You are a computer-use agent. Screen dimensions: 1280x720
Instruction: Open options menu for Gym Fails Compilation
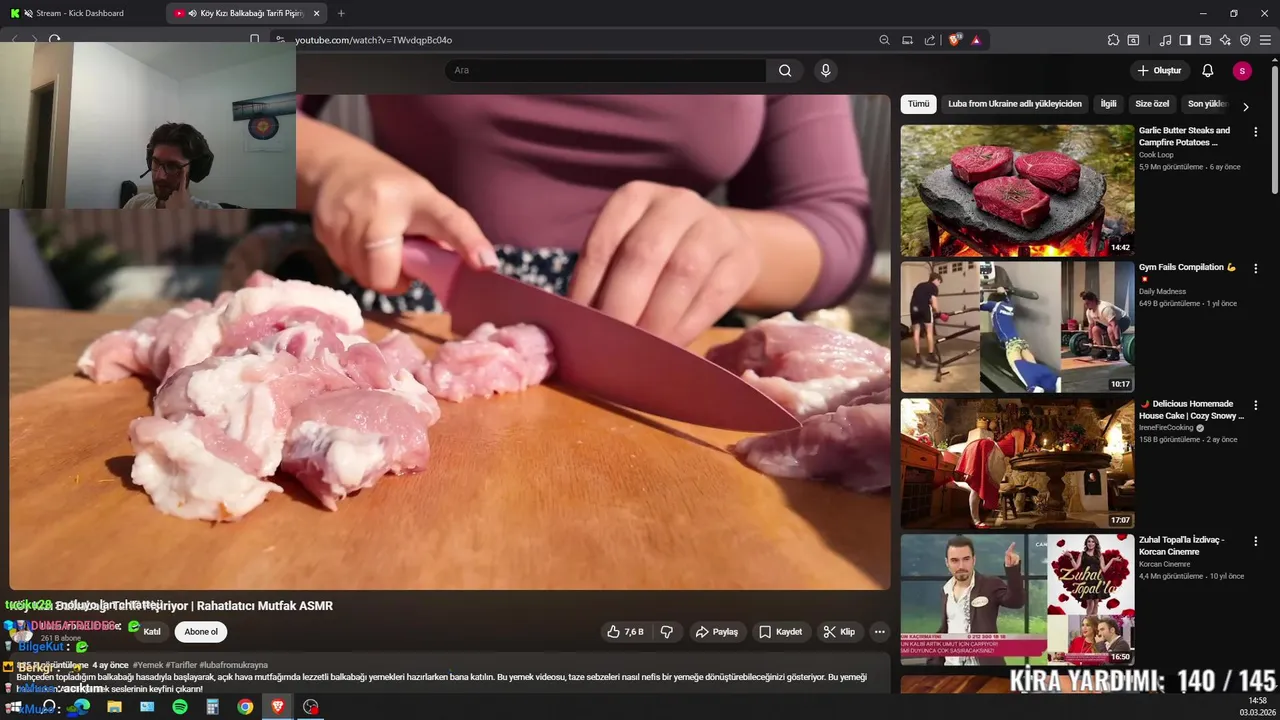pos(1255,268)
